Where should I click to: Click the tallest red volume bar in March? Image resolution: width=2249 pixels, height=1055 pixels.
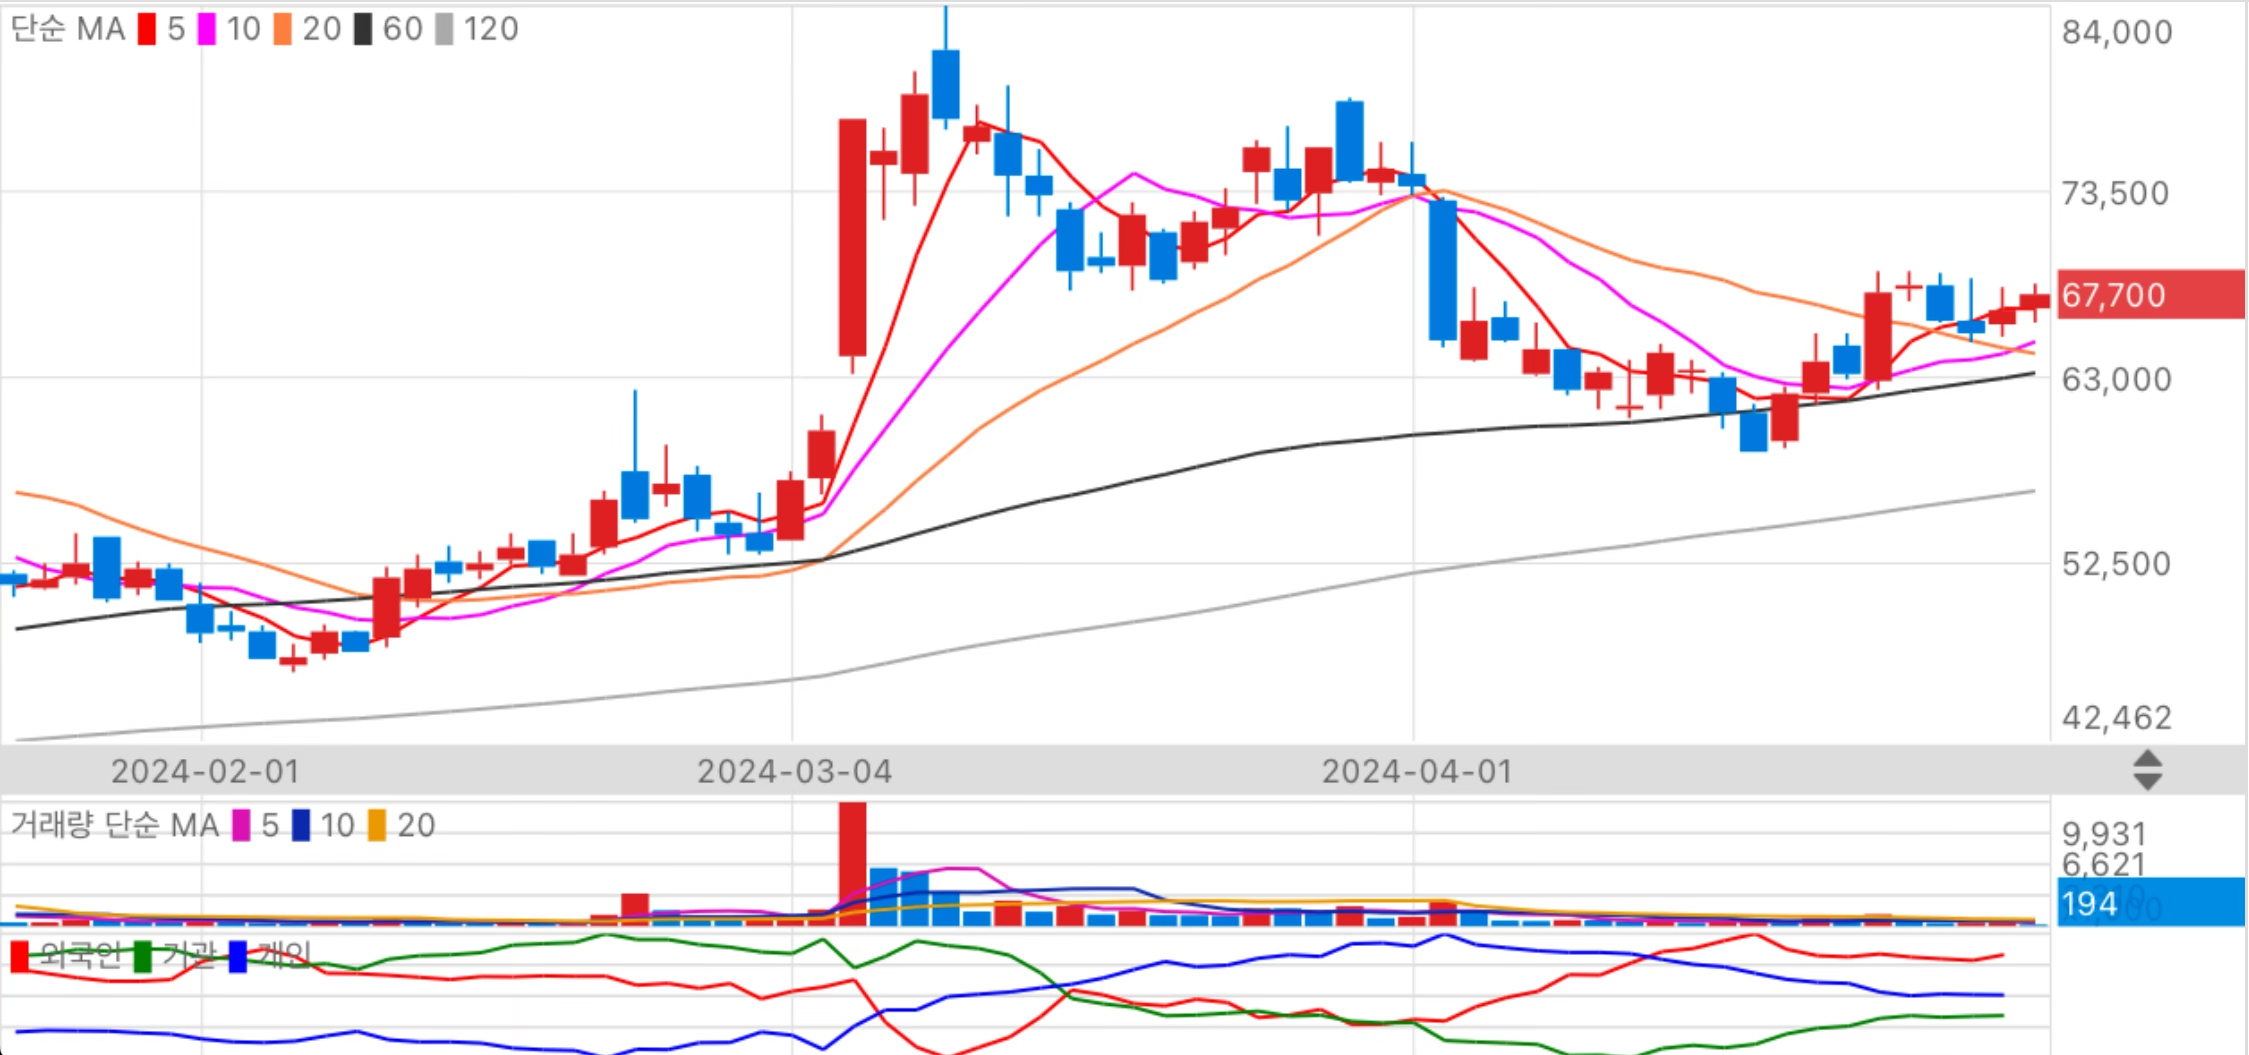[x=852, y=864]
